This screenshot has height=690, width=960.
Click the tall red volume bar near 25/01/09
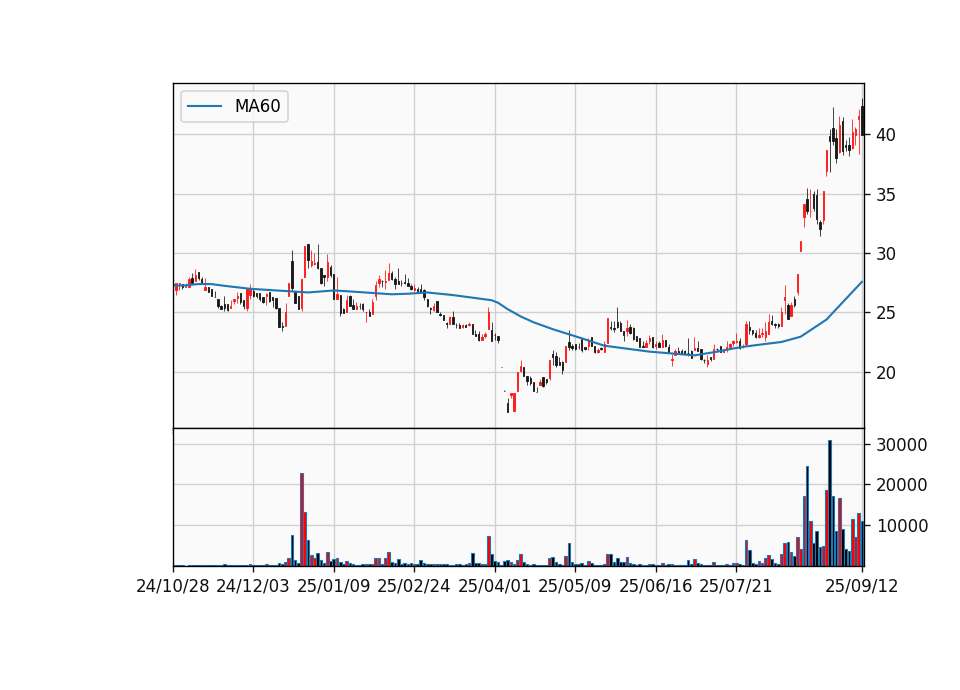pyautogui.click(x=302, y=519)
